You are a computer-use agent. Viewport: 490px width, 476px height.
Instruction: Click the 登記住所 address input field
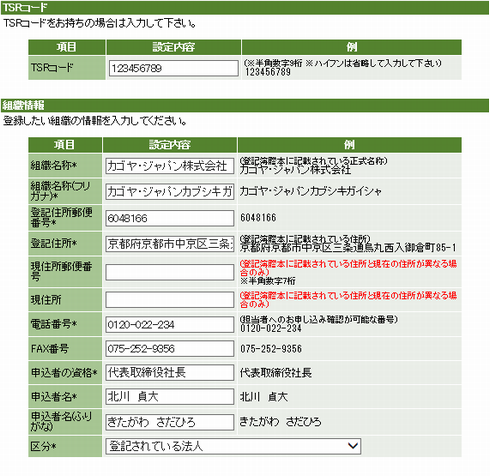click(x=170, y=244)
